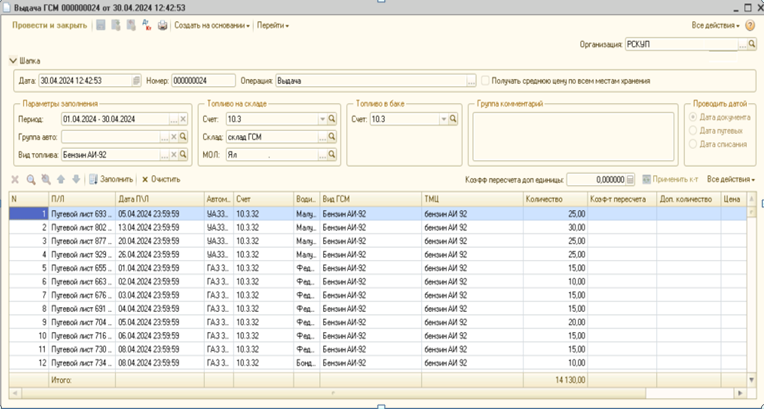
Task: Enable Получать среднюю цену checkbox
Action: tap(486, 81)
